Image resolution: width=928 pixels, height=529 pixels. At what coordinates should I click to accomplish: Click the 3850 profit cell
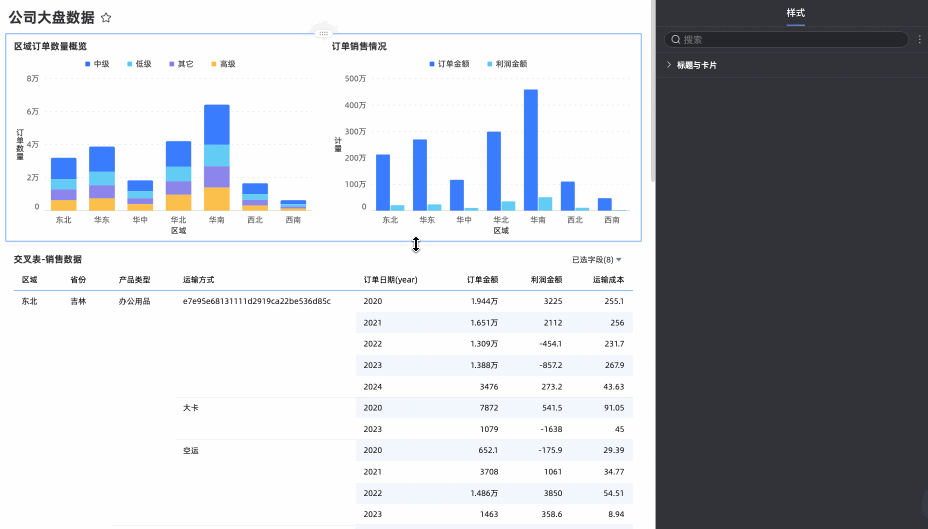(553, 493)
